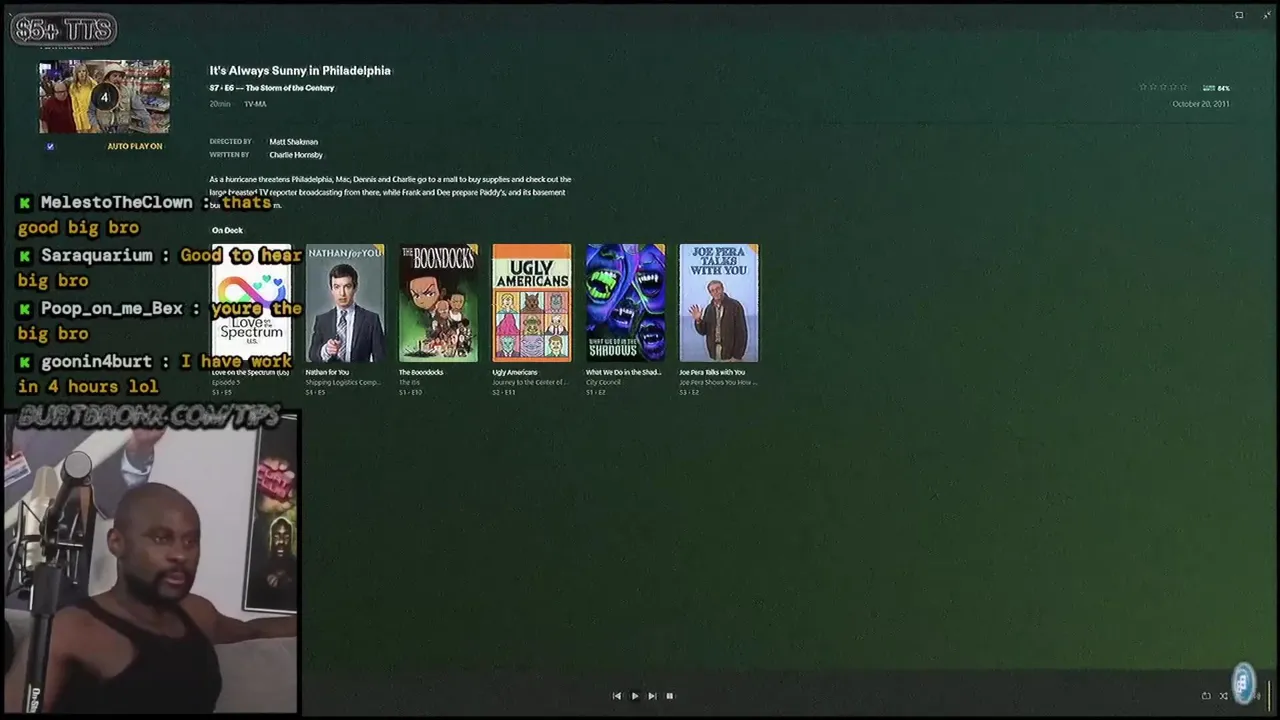Open the countdown episode thumbnail

[104, 97]
